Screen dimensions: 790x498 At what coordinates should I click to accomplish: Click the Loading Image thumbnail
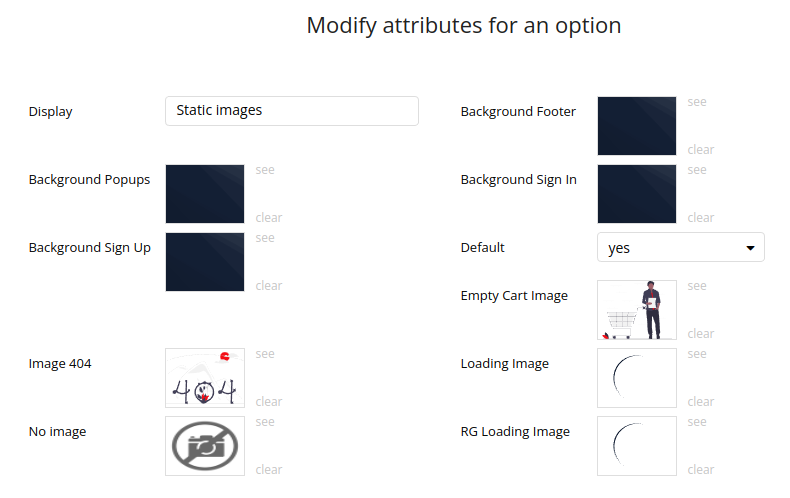pos(637,378)
